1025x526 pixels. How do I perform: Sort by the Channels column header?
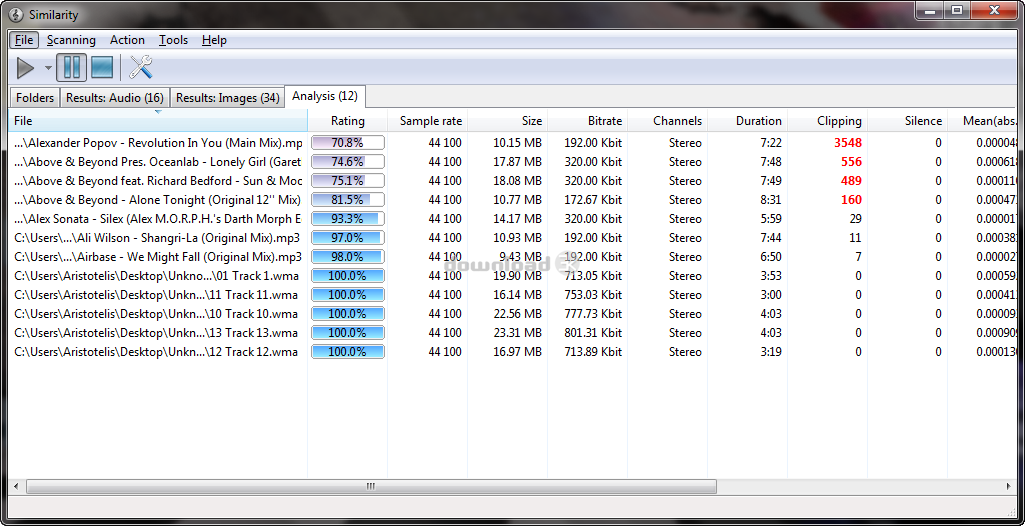click(667, 121)
